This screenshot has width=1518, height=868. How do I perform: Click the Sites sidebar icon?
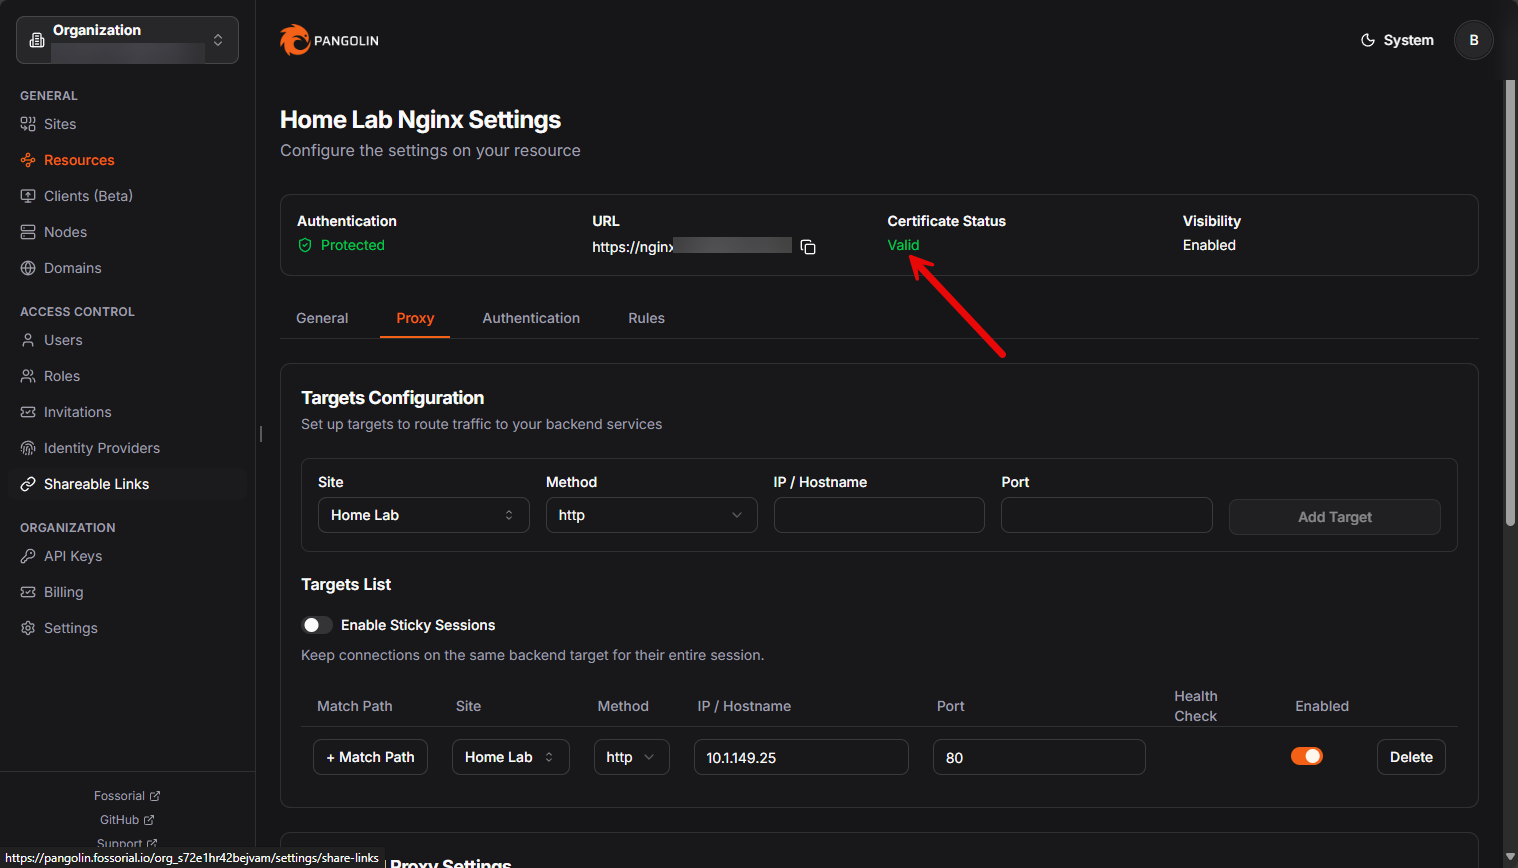(28, 124)
